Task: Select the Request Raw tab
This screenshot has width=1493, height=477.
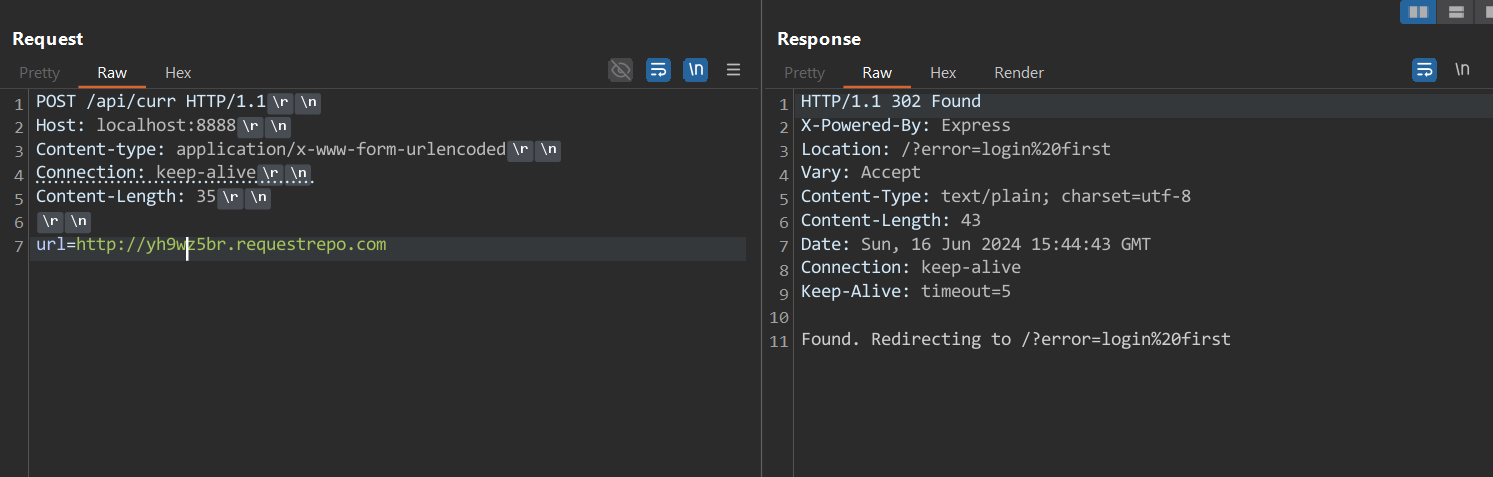Action: click(112, 73)
